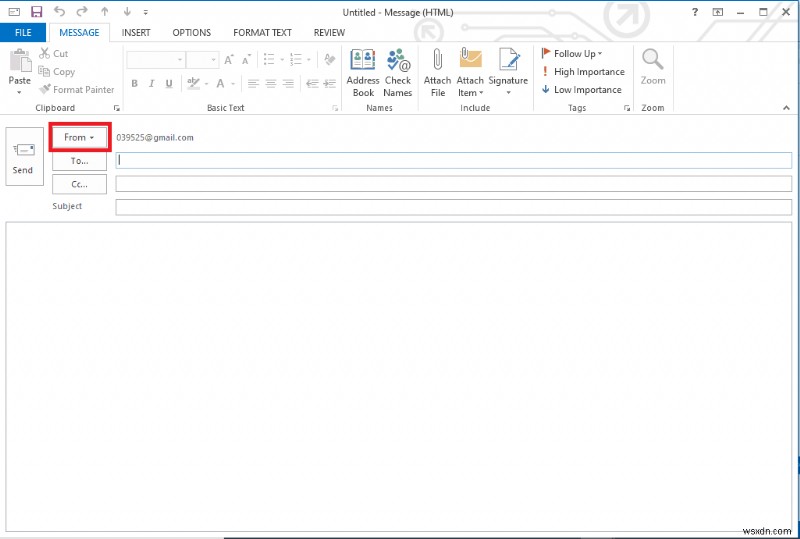Open highlight color dropdown arrow
This screenshot has height=539, width=800.
[x=207, y=84]
